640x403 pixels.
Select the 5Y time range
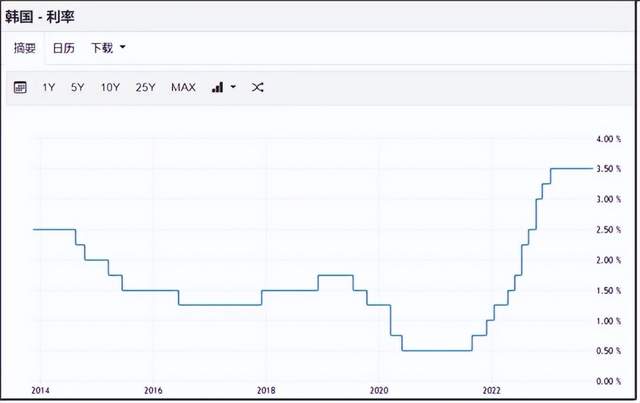pyautogui.click(x=77, y=87)
